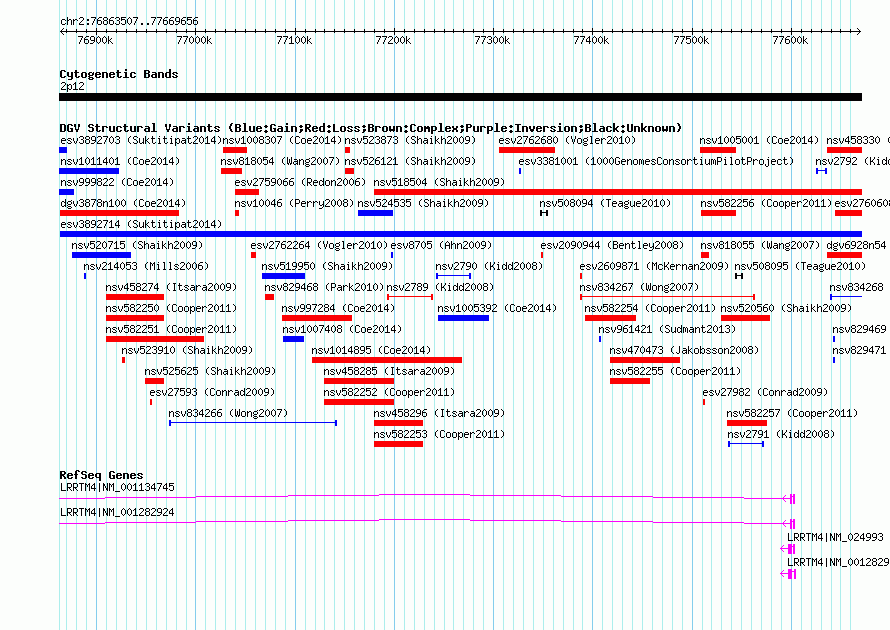Click nsv458285 (Itsara2009) label
The height and width of the screenshot is (630, 890).
[389, 371]
